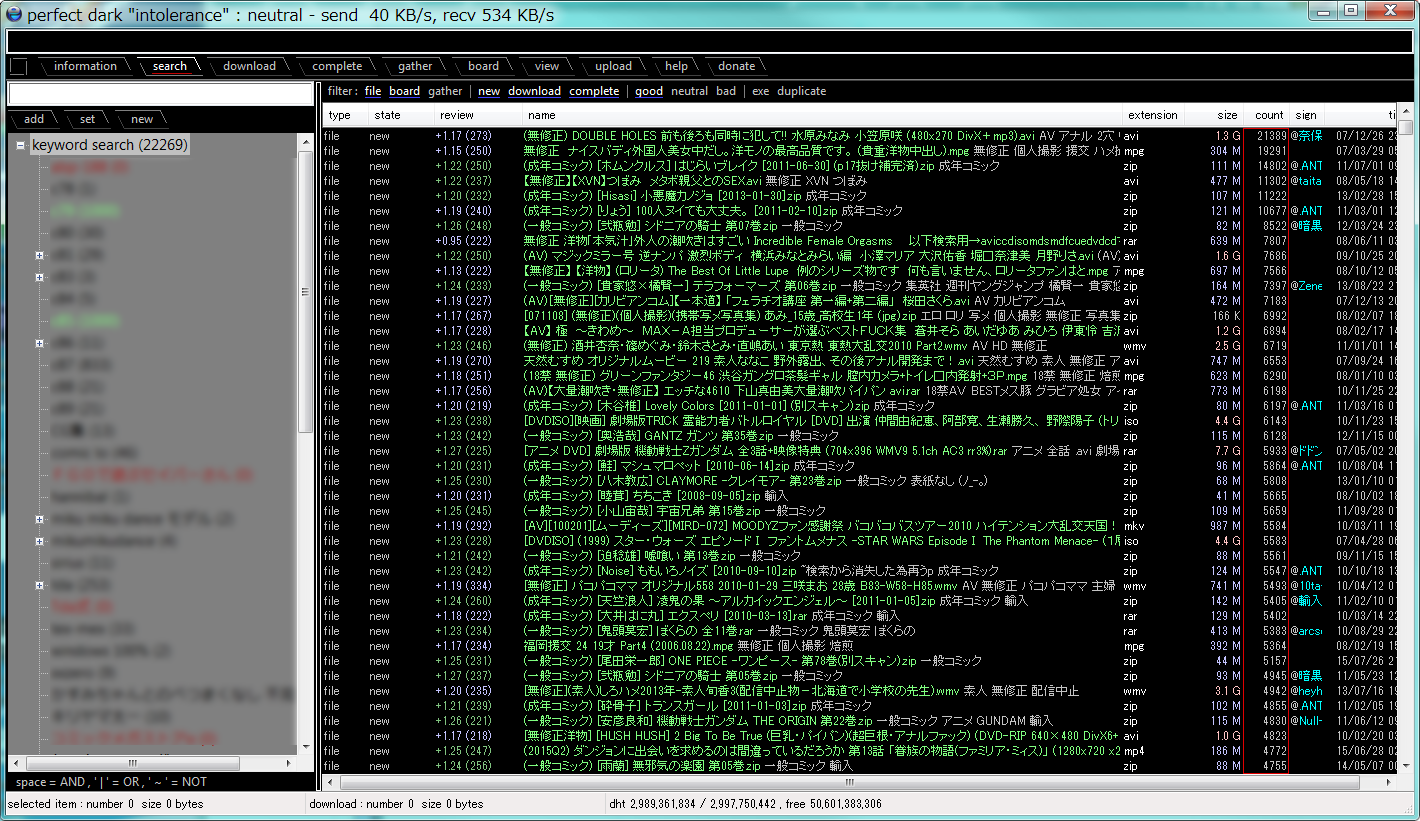1420x821 pixels.
Task: Open the donate tab
Action: [736, 67]
